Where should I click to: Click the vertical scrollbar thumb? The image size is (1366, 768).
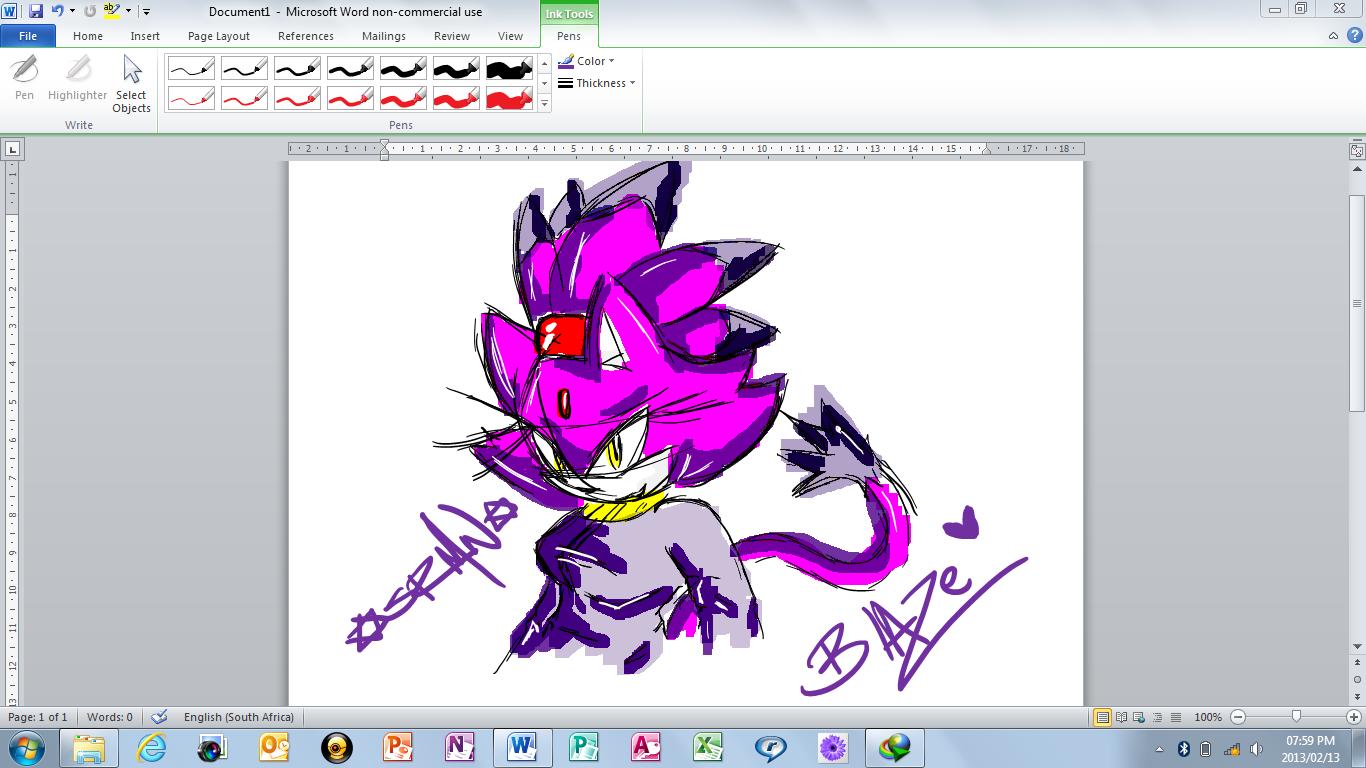(1357, 303)
